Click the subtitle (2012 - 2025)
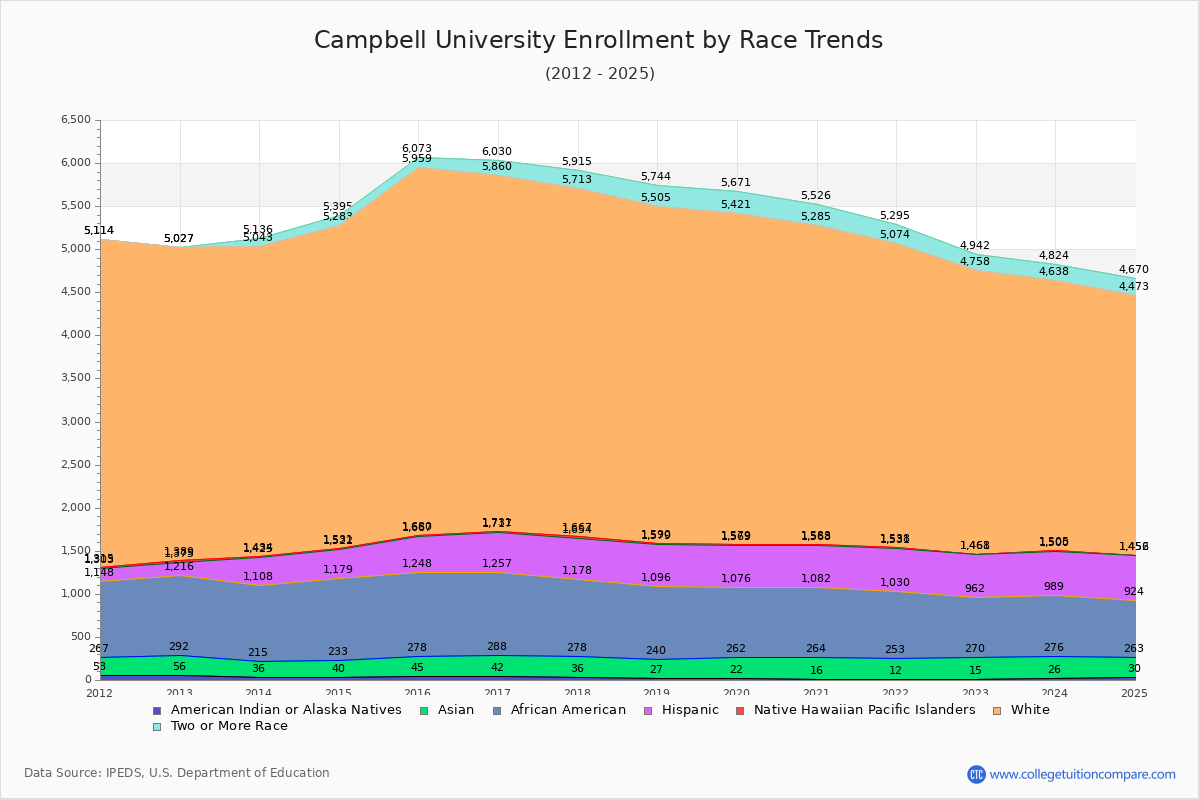Viewport: 1200px width, 800px height. [x=600, y=73]
